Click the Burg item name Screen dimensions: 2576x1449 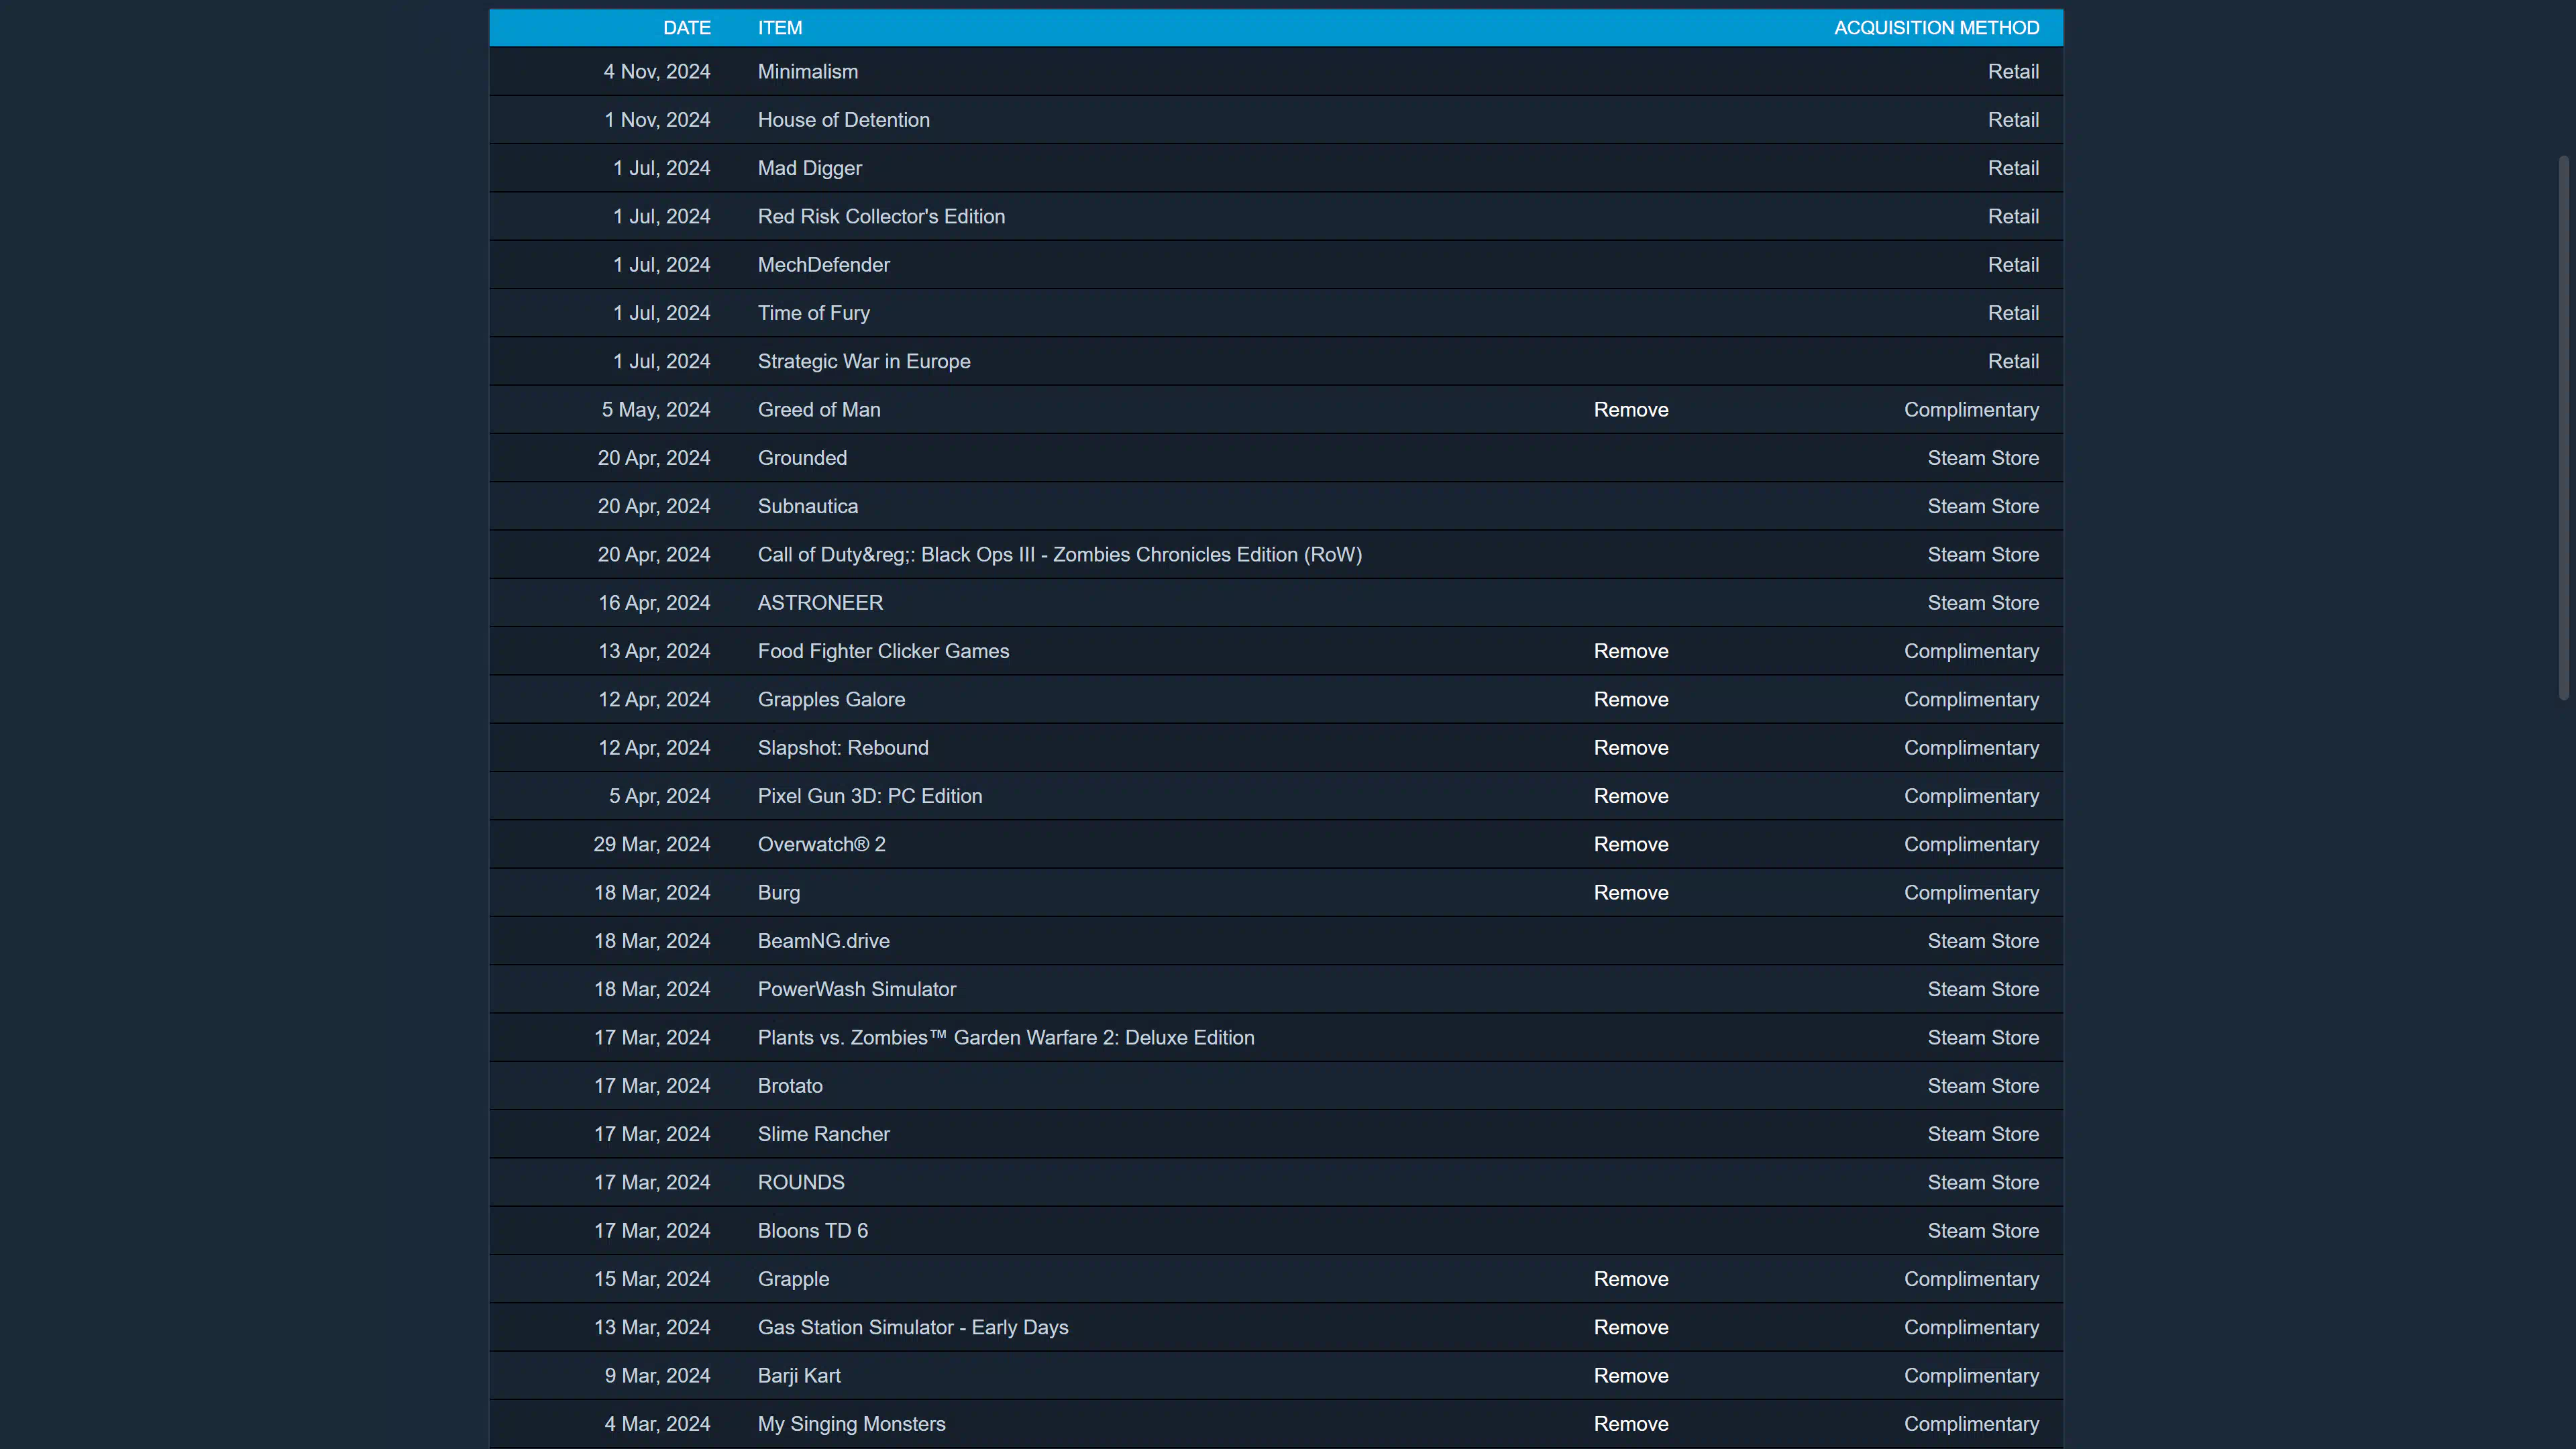779,893
